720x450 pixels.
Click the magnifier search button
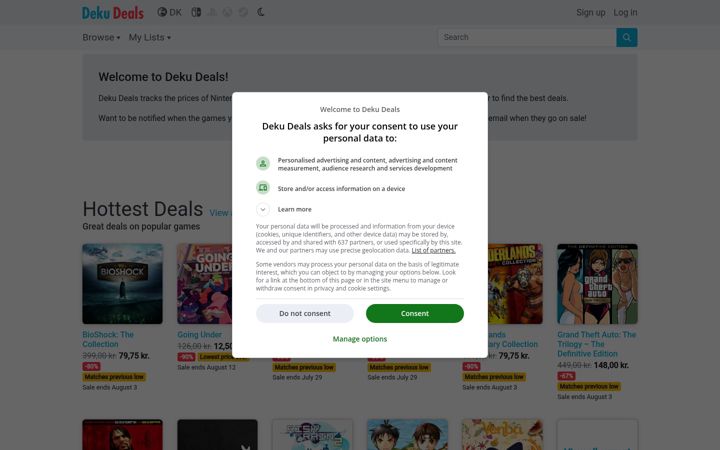point(626,38)
